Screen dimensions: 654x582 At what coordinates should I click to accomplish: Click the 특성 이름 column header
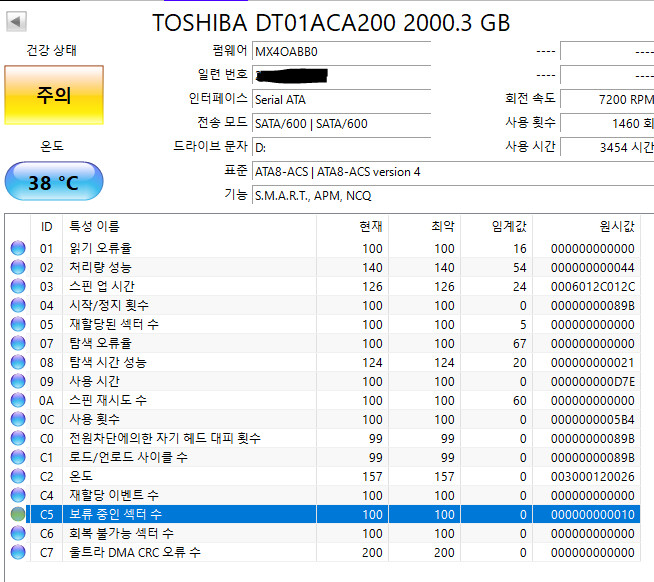click(189, 226)
